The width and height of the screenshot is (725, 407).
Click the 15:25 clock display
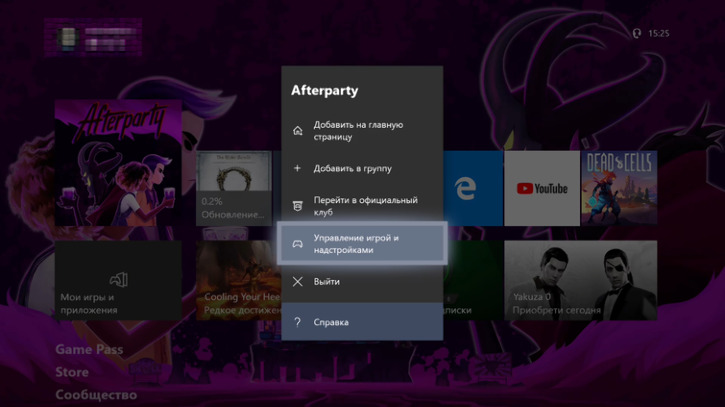coord(658,33)
